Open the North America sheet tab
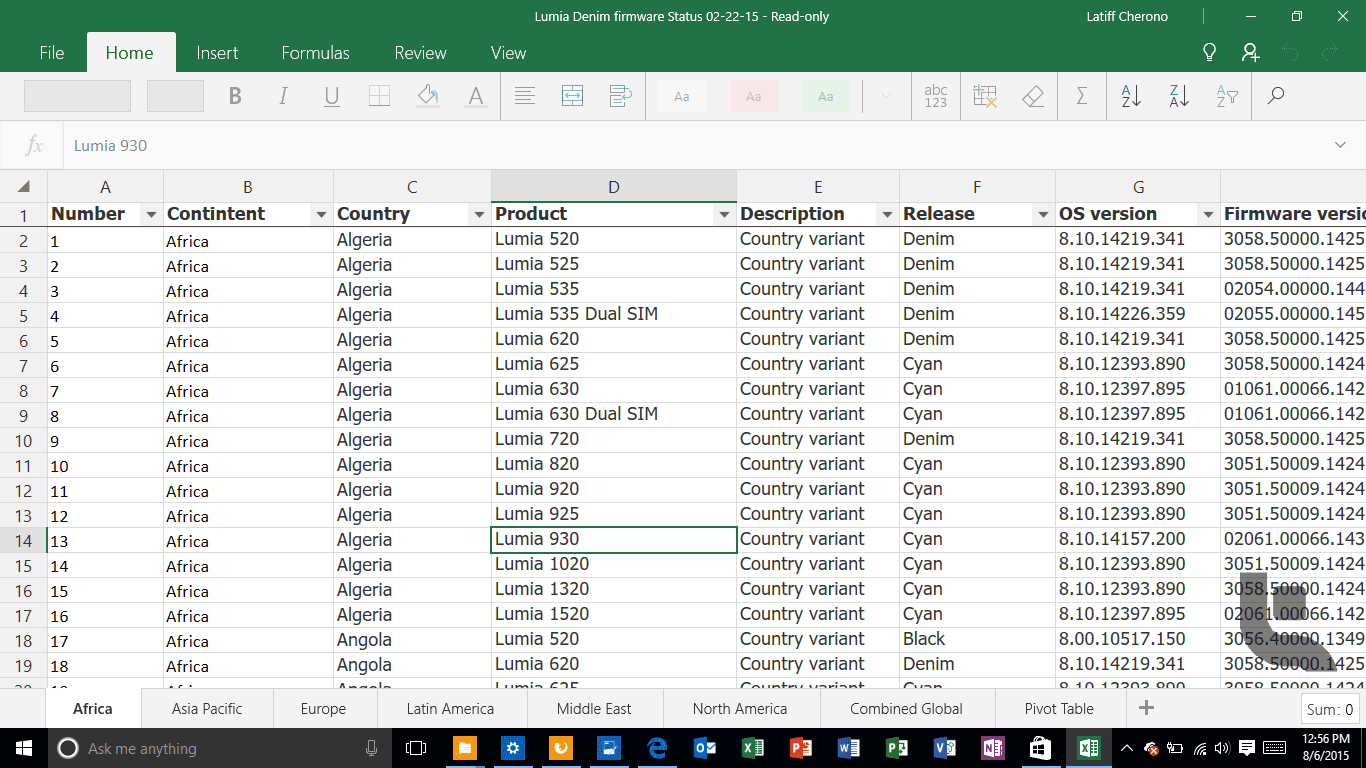1366x768 pixels. (740, 708)
